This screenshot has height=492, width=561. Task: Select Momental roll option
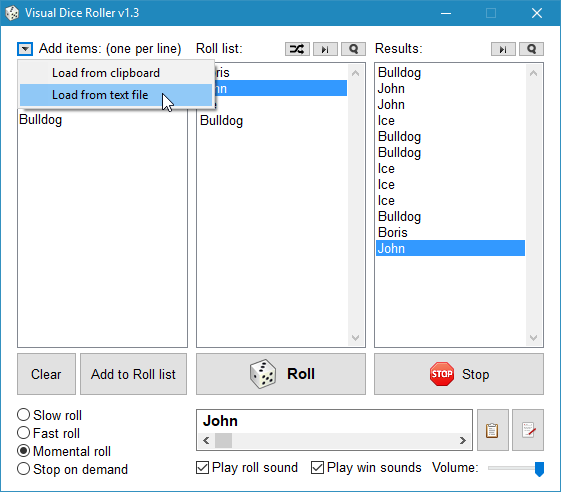(64, 451)
